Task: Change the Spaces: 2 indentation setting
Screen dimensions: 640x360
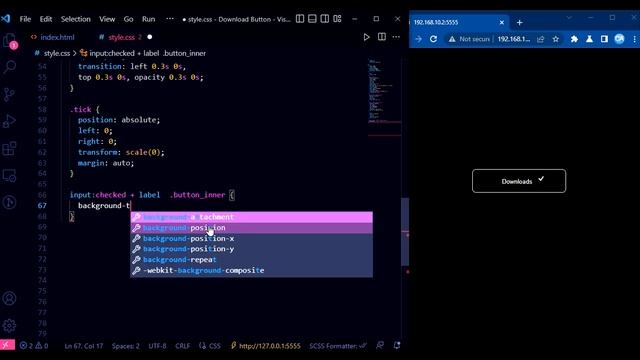Action: (x=126, y=346)
